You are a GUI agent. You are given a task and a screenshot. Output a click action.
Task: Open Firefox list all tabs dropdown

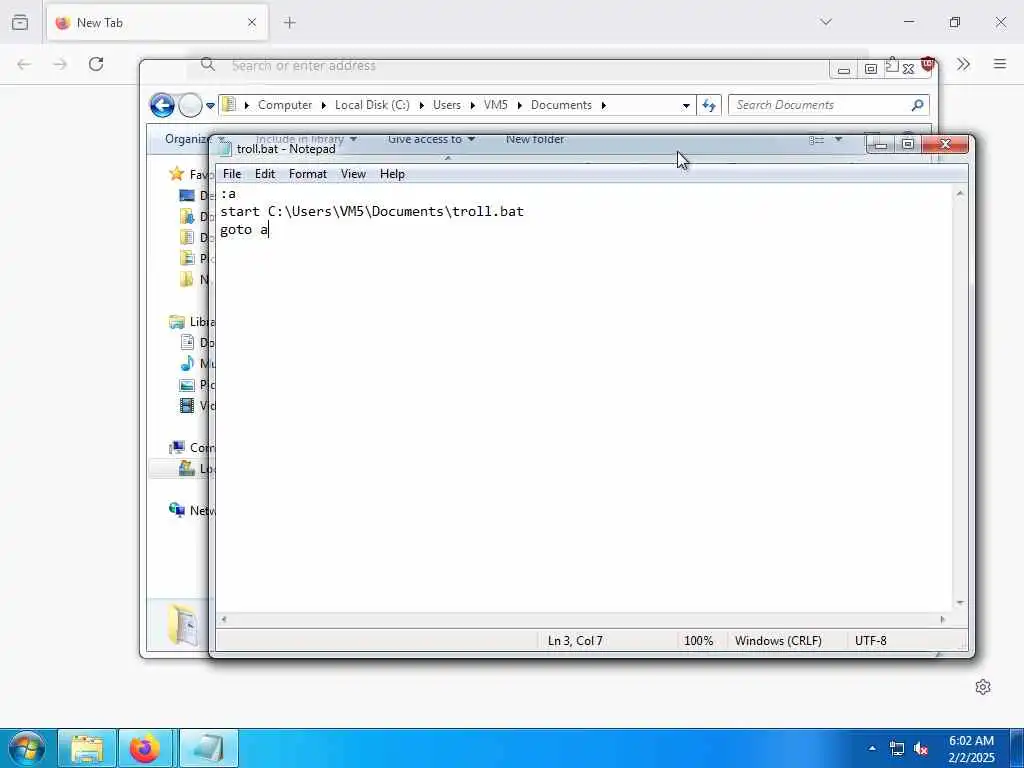pos(826,22)
